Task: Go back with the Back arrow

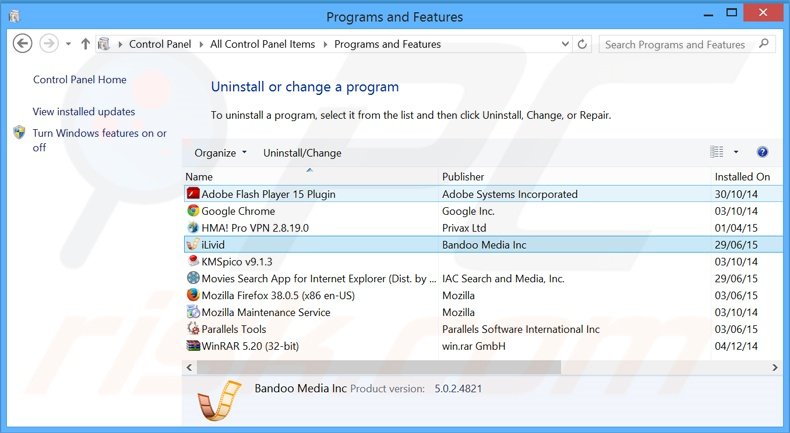Action: (22, 44)
